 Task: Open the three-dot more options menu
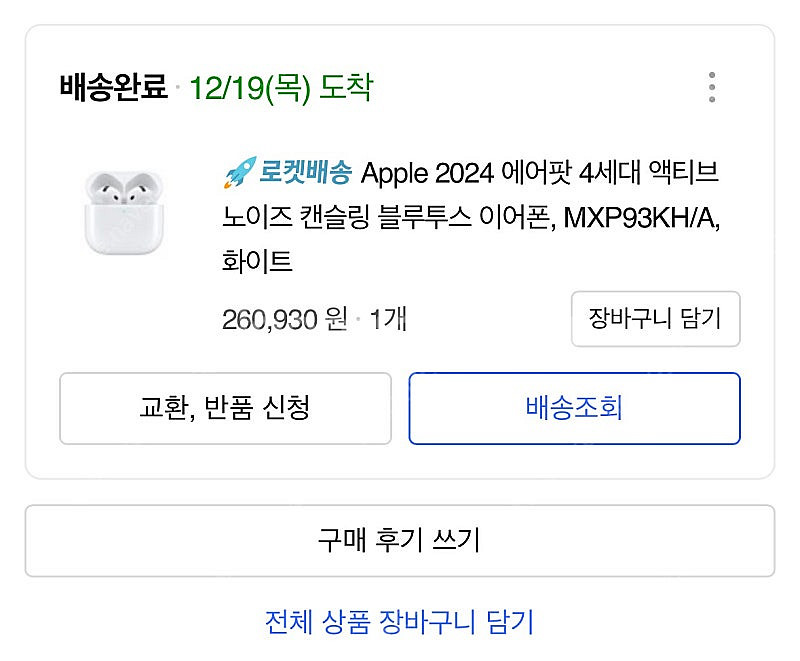(712, 87)
